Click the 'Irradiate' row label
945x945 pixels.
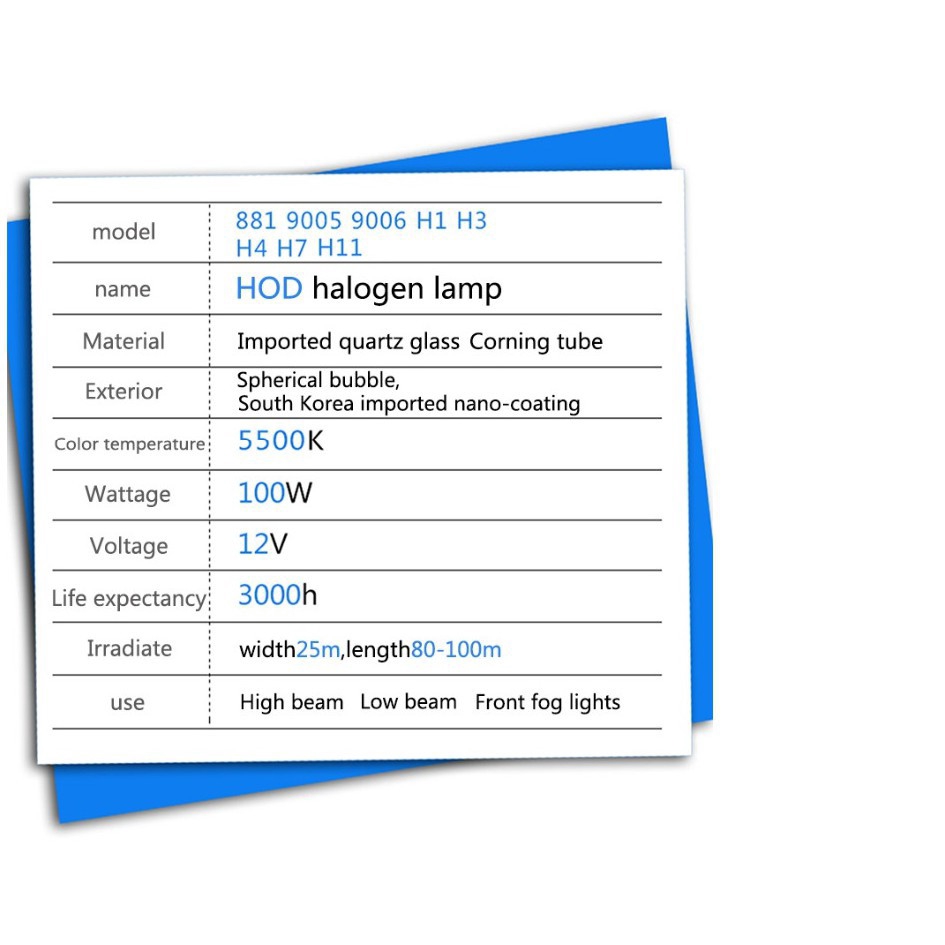[129, 649]
